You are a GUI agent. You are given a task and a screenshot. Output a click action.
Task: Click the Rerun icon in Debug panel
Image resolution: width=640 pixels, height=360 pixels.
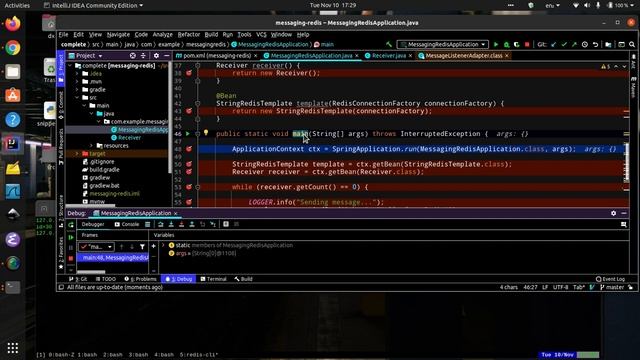point(71,224)
